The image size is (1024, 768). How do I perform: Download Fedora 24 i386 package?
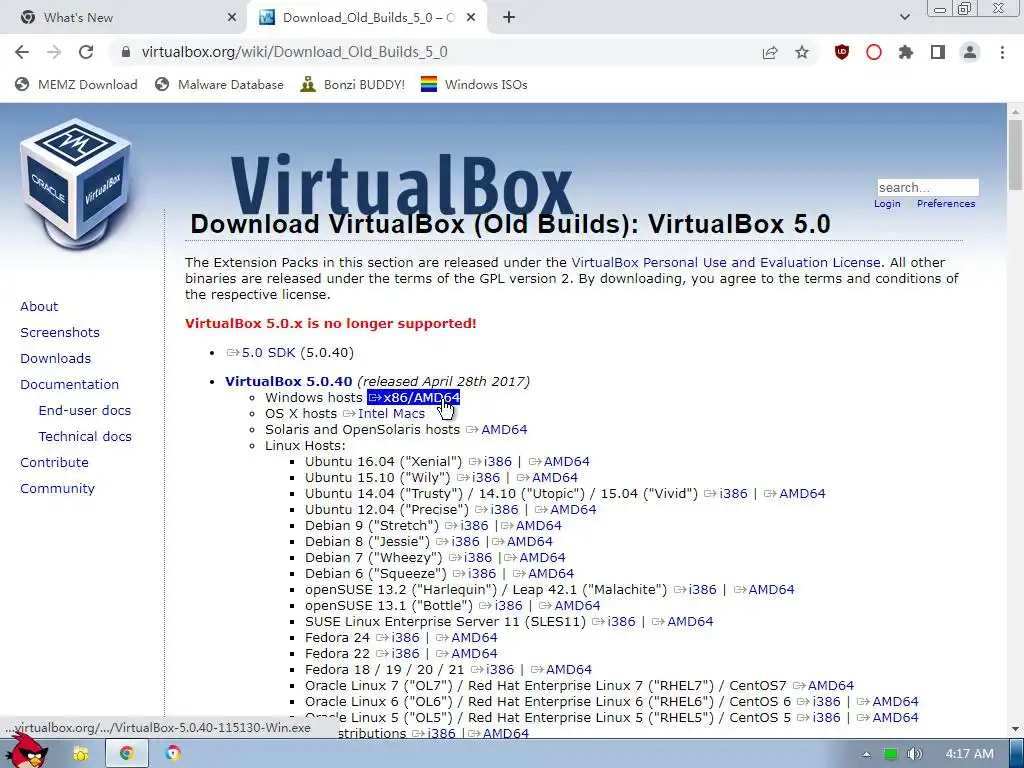tap(398, 637)
